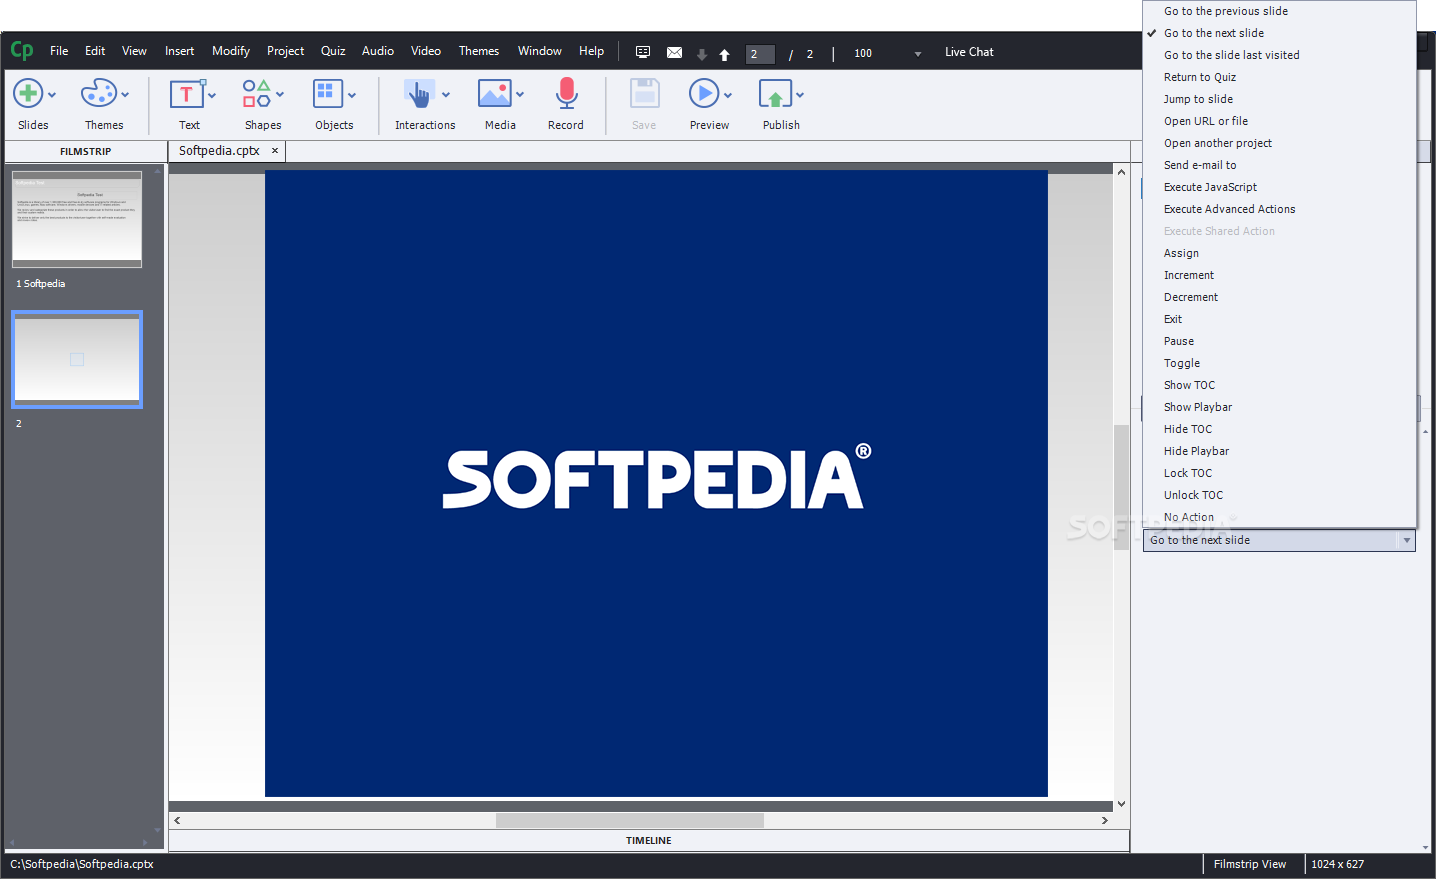This screenshot has height=879, width=1436.
Task: Click the 1024 x 627 size label
Action: pyautogui.click(x=1338, y=864)
